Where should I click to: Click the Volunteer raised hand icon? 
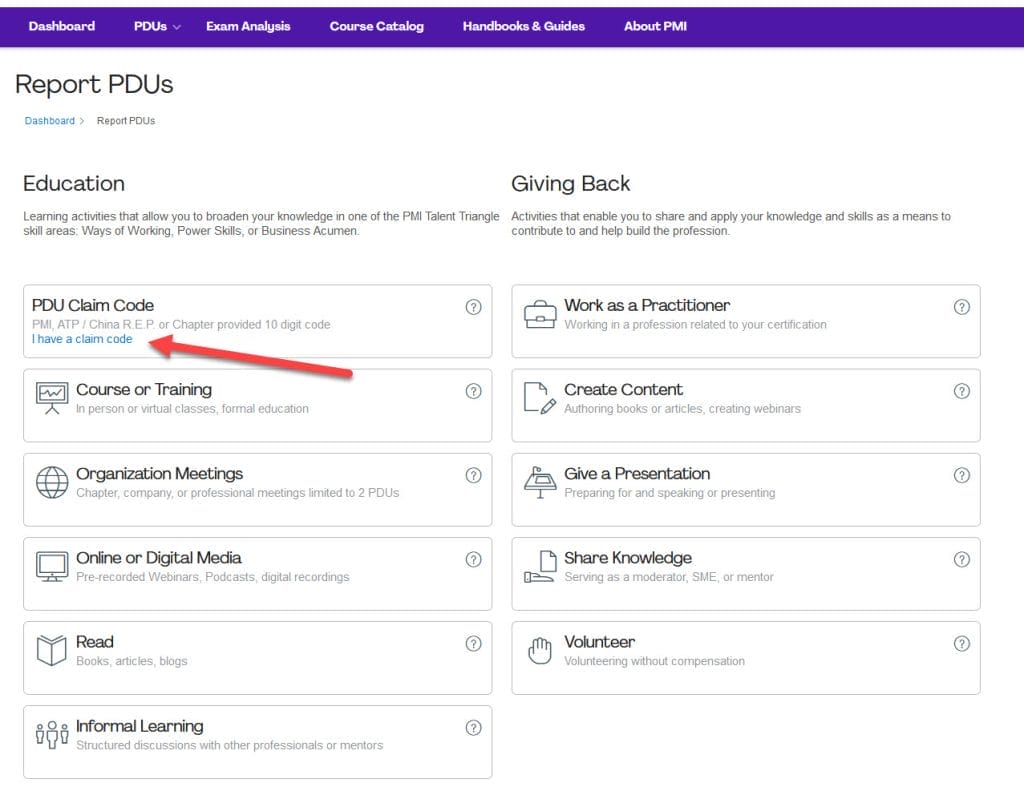(540, 651)
